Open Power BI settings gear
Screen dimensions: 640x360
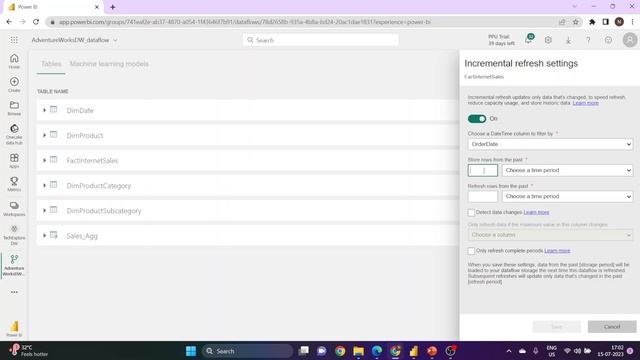click(x=548, y=40)
